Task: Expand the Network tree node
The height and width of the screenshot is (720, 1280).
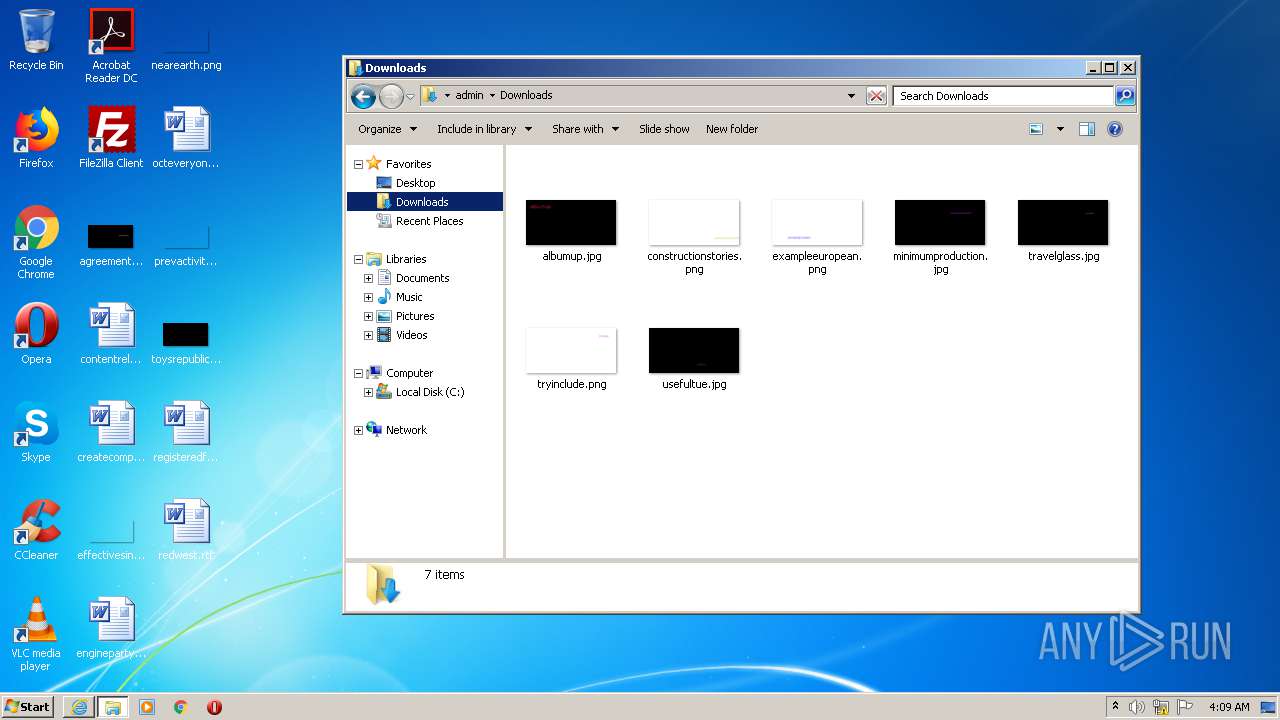Action: click(358, 430)
